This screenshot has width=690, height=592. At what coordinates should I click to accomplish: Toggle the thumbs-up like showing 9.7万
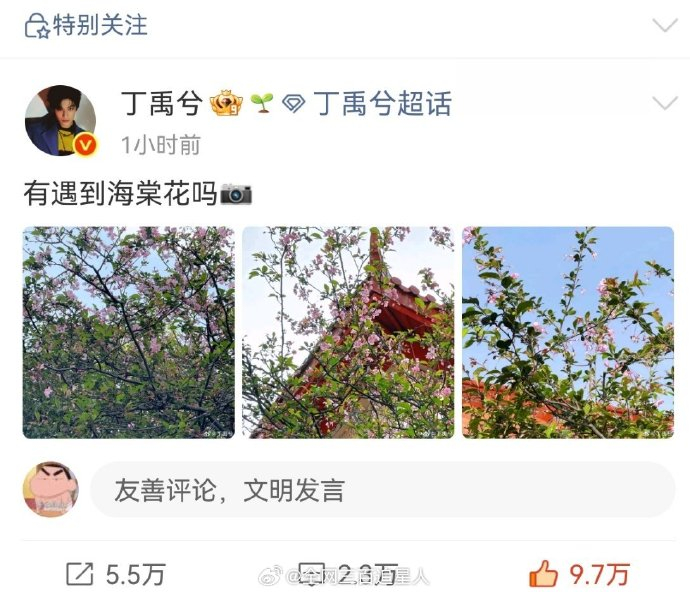pyautogui.click(x=579, y=574)
